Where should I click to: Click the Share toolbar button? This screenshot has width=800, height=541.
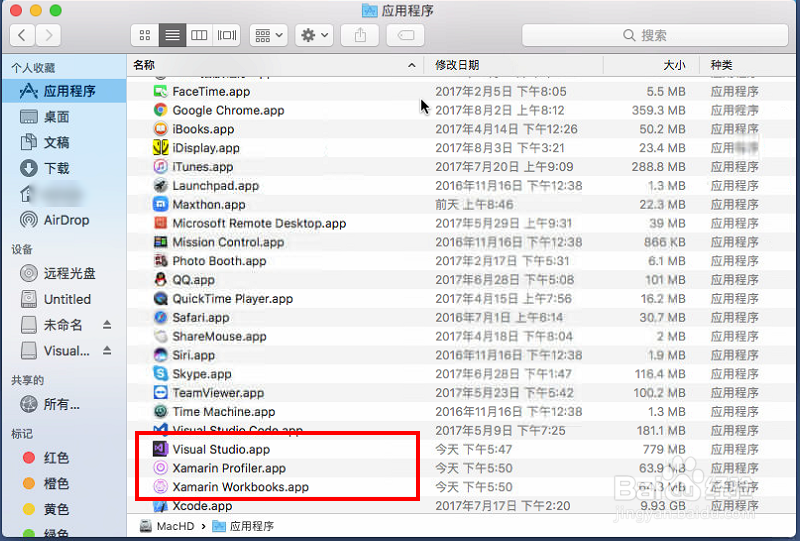[360, 35]
